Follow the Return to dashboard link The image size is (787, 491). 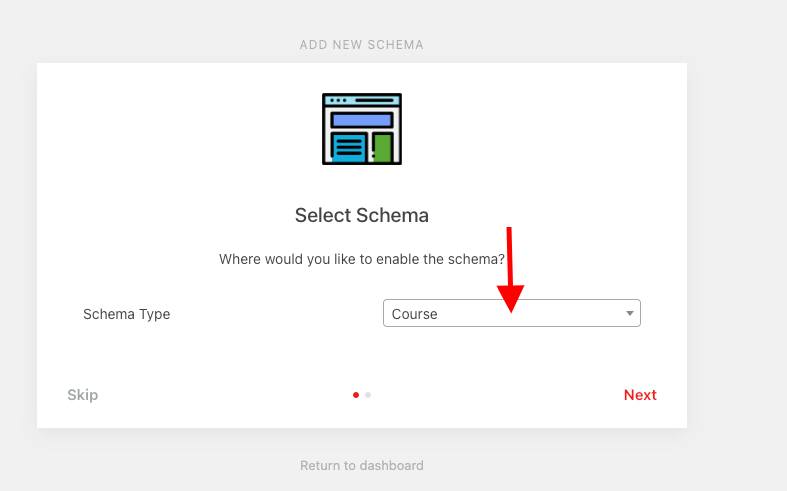click(361, 465)
